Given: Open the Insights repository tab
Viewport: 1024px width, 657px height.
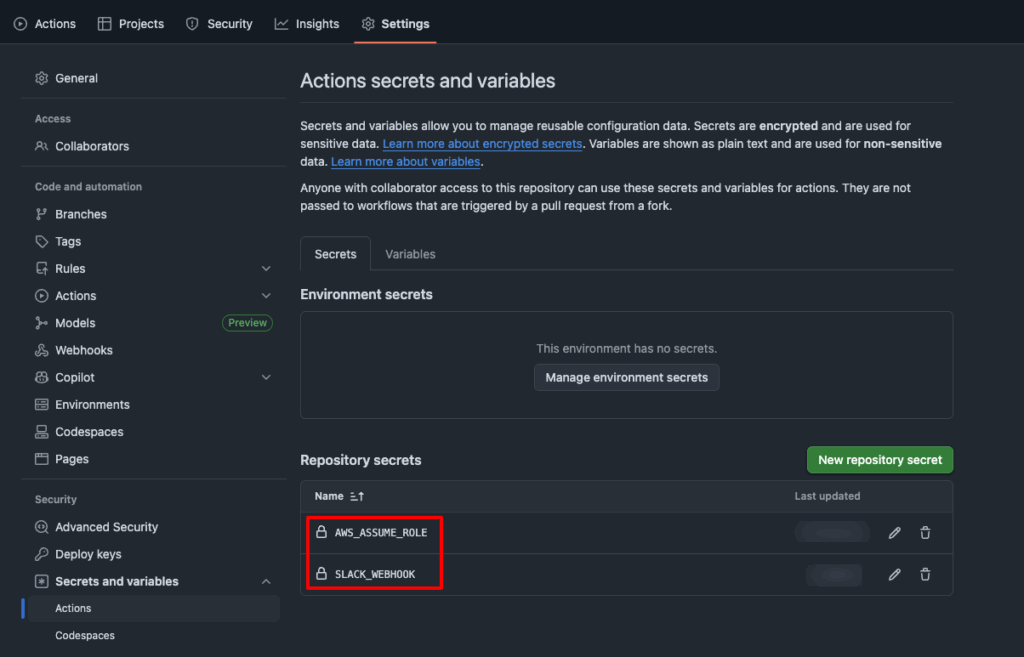Looking at the screenshot, I should click(x=307, y=24).
